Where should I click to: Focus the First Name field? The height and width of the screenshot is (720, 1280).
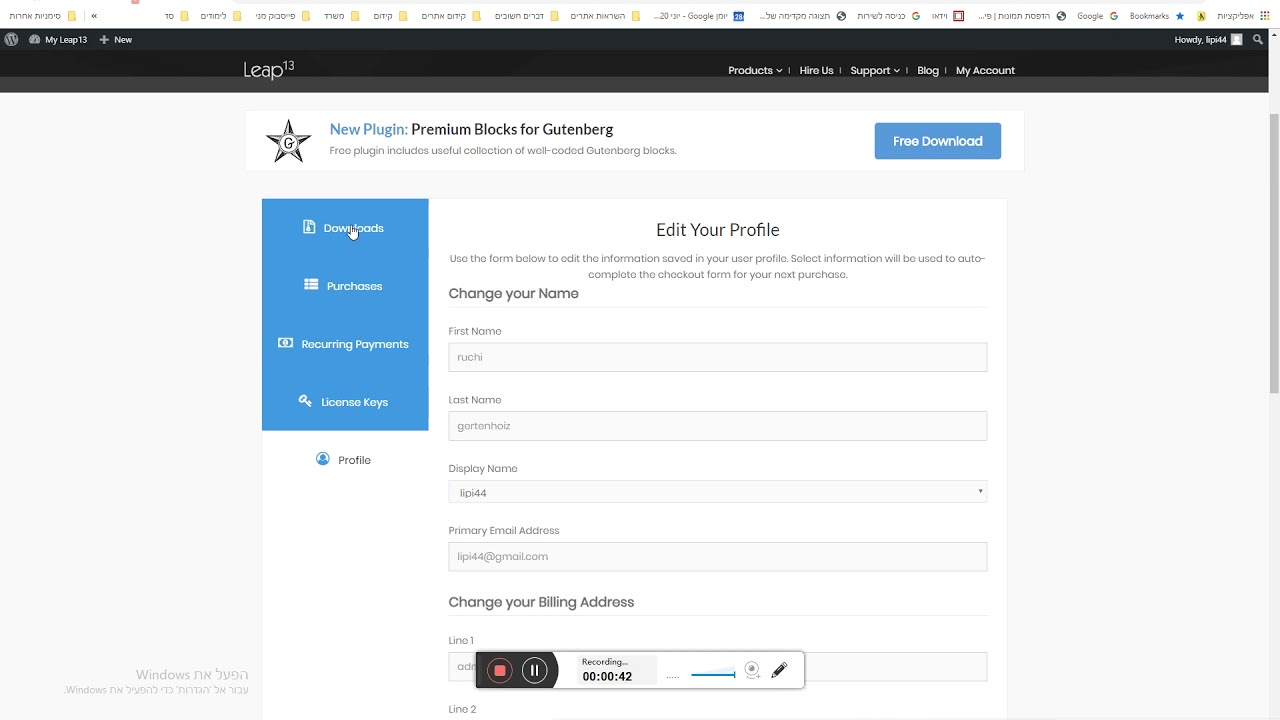tap(717, 357)
